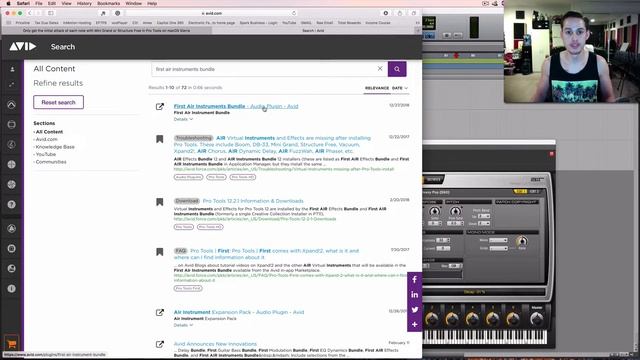Open the Apple menu

pyautogui.click(x=8, y=3)
